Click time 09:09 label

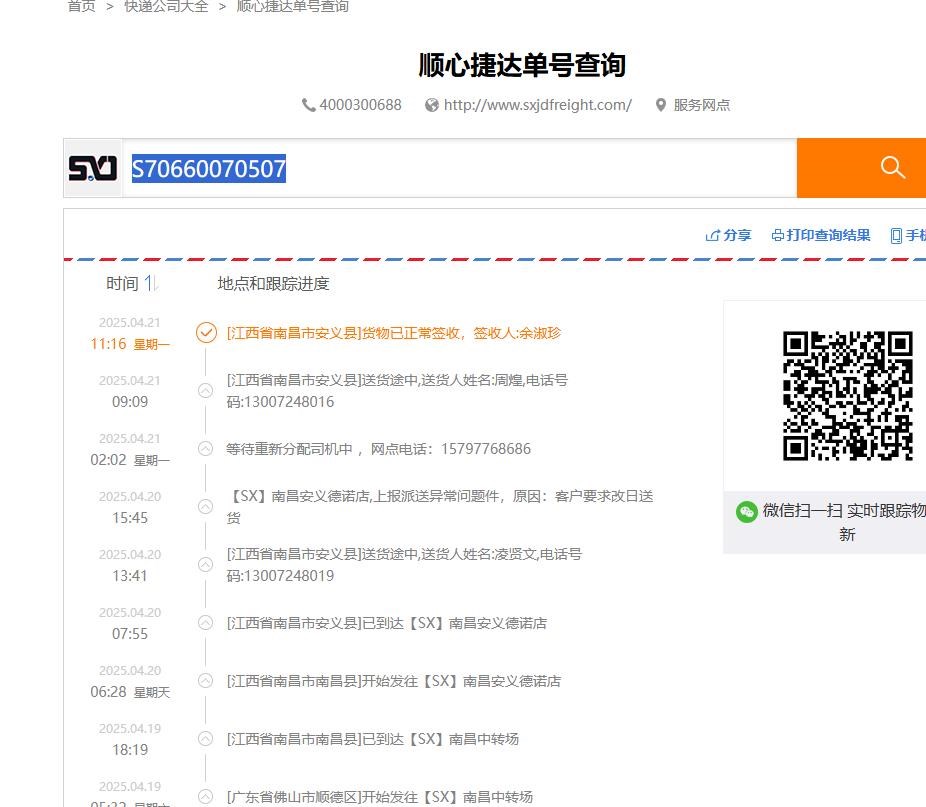(130, 402)
